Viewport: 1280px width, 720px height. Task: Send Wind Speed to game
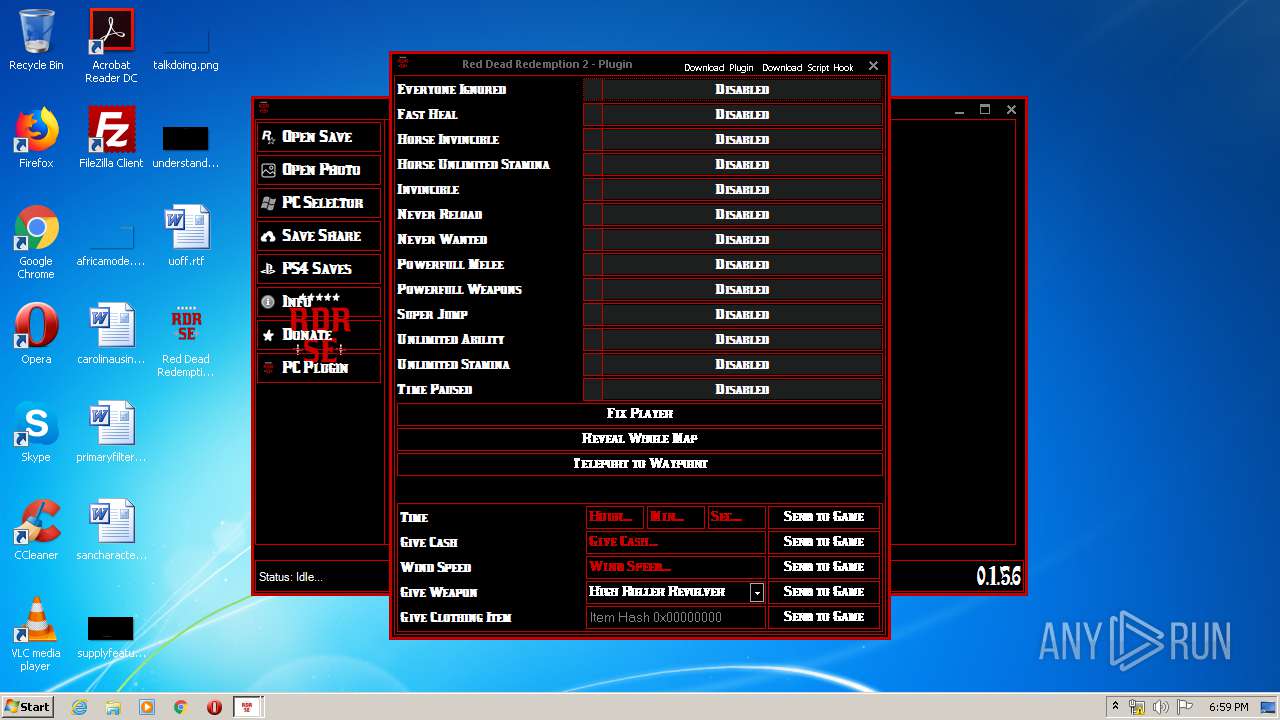tap(823, 567)
